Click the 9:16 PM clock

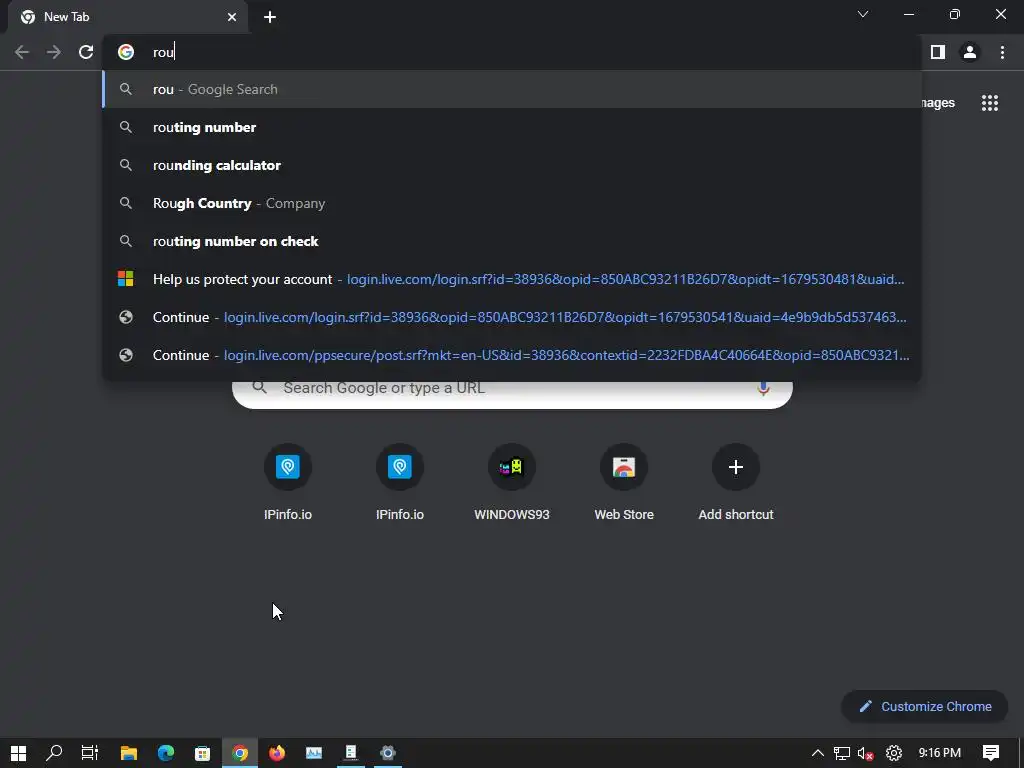(939, 753)
